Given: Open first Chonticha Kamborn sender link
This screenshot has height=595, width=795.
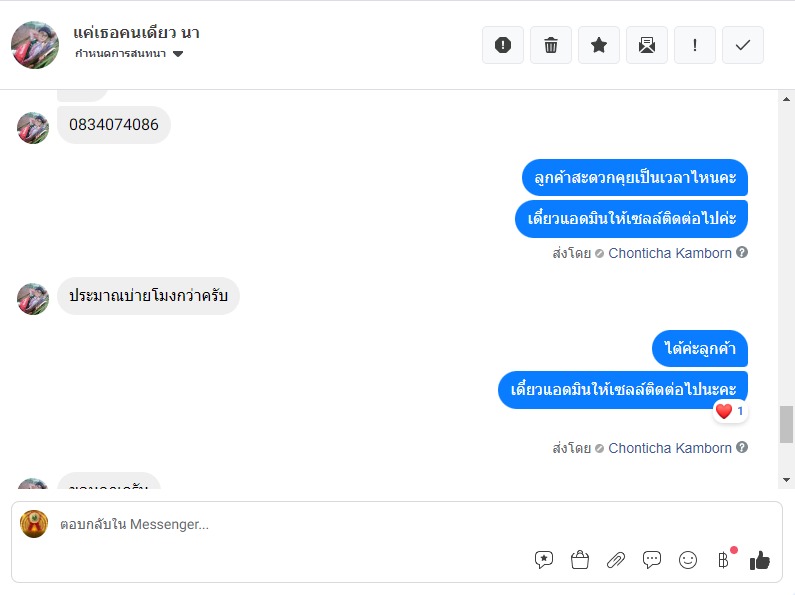Looking at the screenshot, I should 670,253.
